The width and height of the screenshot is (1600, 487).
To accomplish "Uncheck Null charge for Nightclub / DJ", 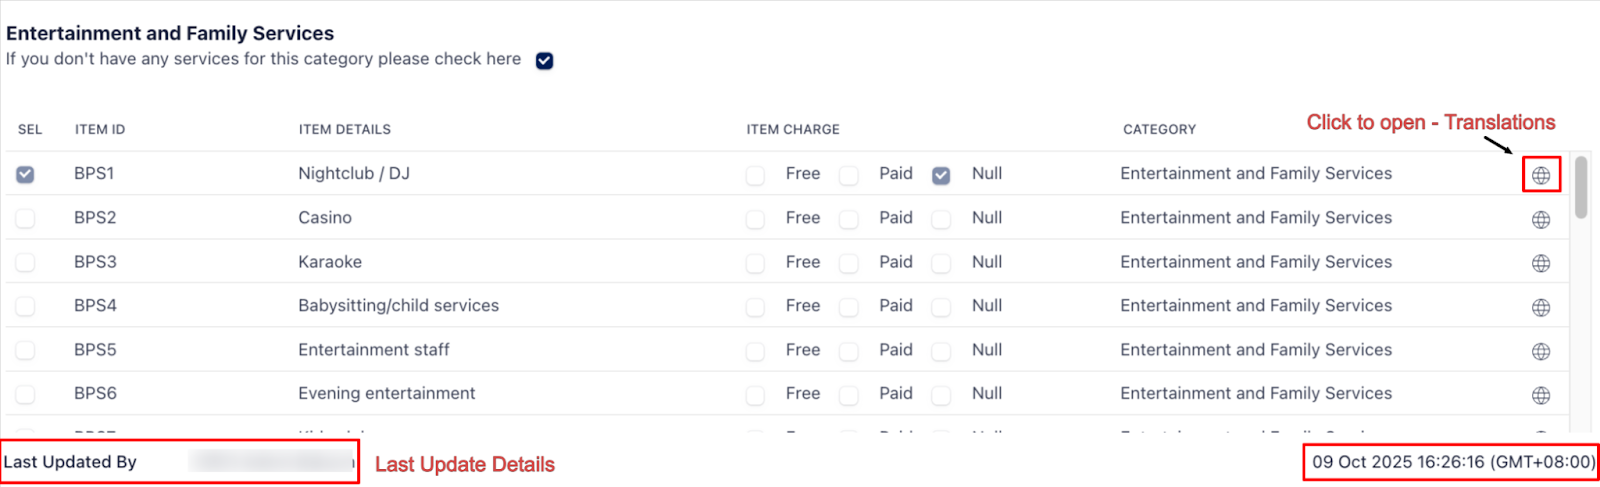I will coord(941,175).
